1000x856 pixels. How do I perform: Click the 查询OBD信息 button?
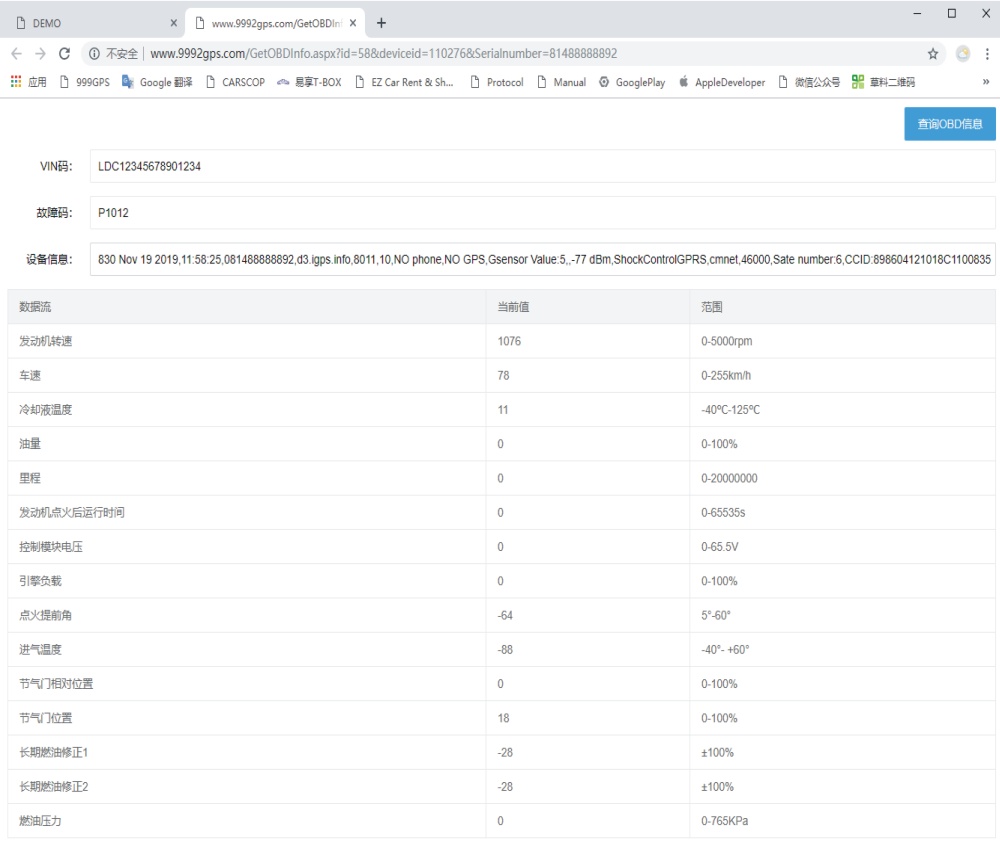point(950,124)
